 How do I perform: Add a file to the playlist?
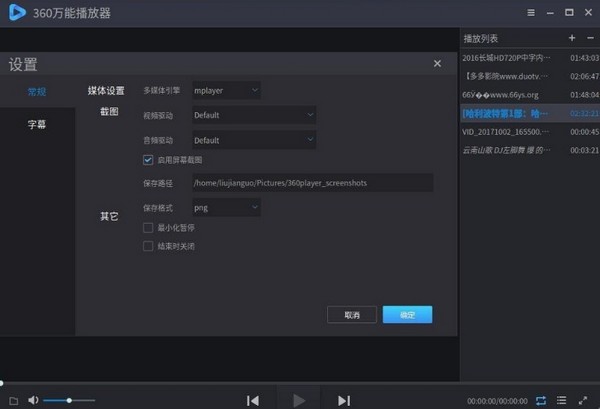click(571, 38)
